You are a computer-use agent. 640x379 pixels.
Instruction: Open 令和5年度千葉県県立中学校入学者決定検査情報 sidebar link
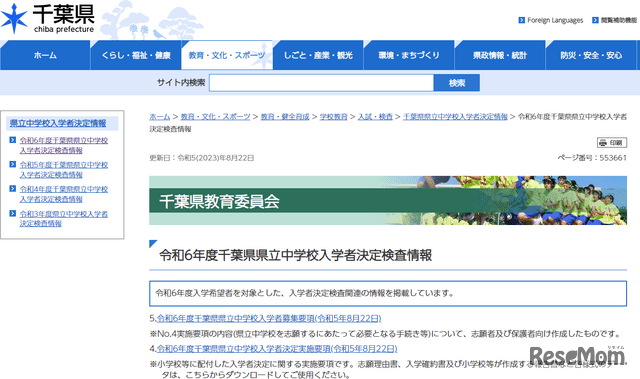coord(64,170)
